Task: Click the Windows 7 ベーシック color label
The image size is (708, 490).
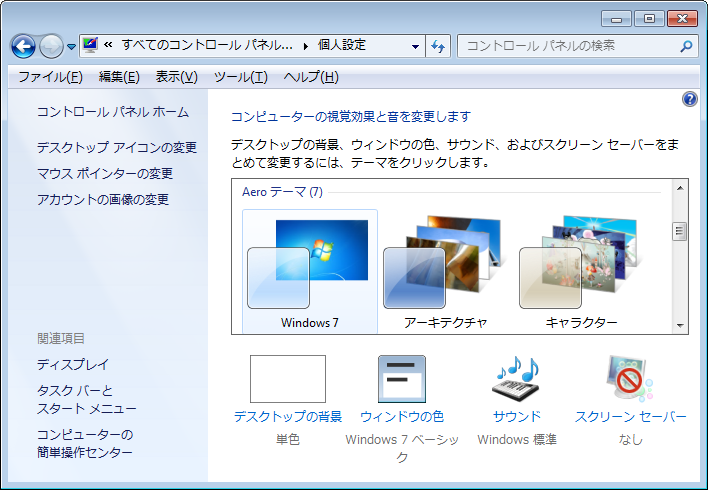Action: [402, 448]
